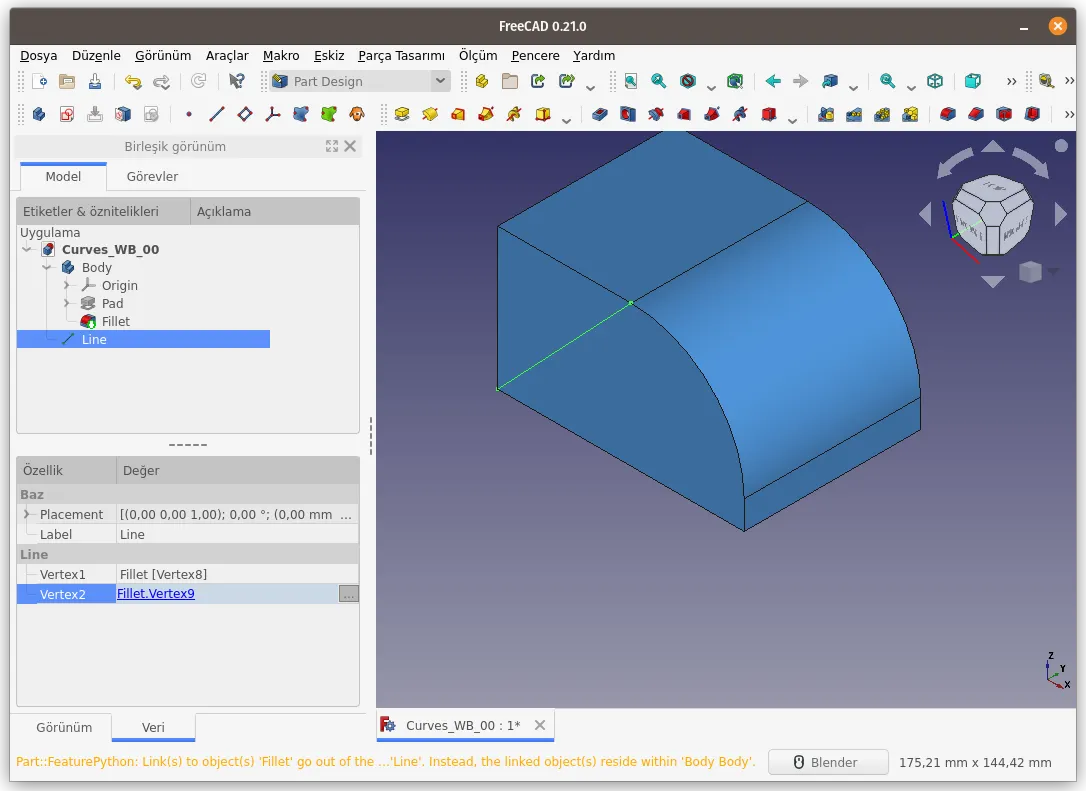
Task: Fit all content in view
Action: (x=630, y=82)
